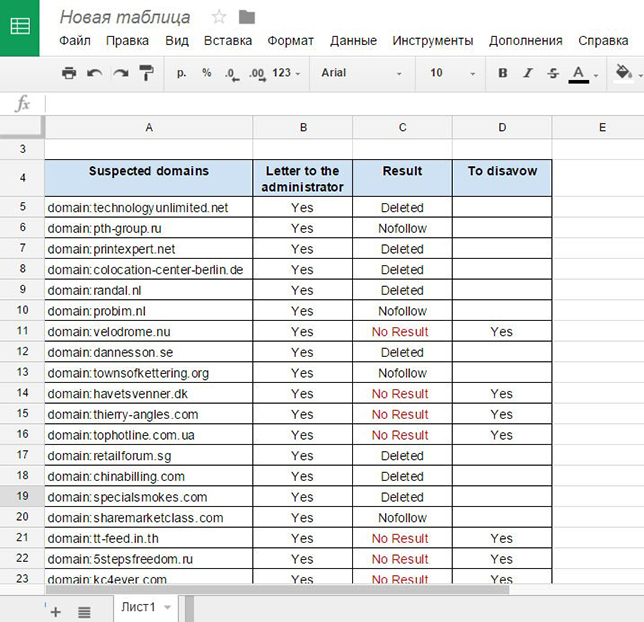This screenshot has height=622, width=644.
Task: Toggle strikethrough formatting
Action: pos(553,73)
